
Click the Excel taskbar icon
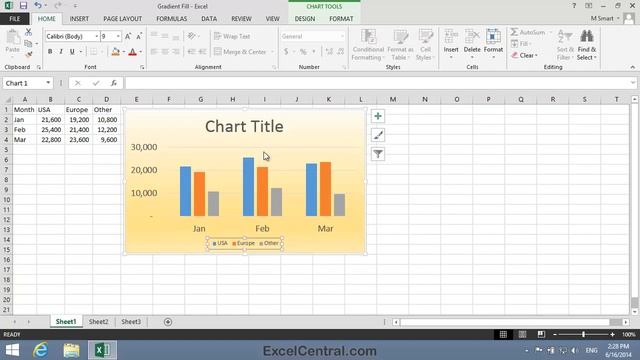point(102,350)
